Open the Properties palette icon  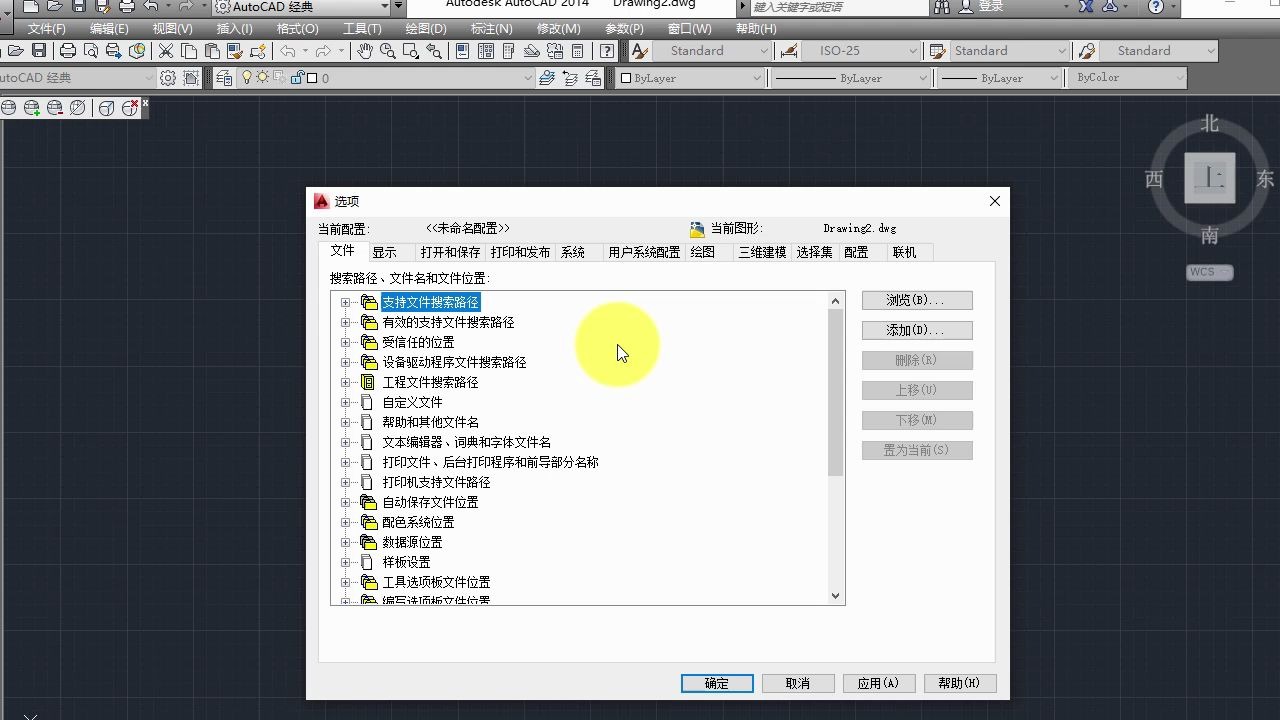click(x=463, y=51)
